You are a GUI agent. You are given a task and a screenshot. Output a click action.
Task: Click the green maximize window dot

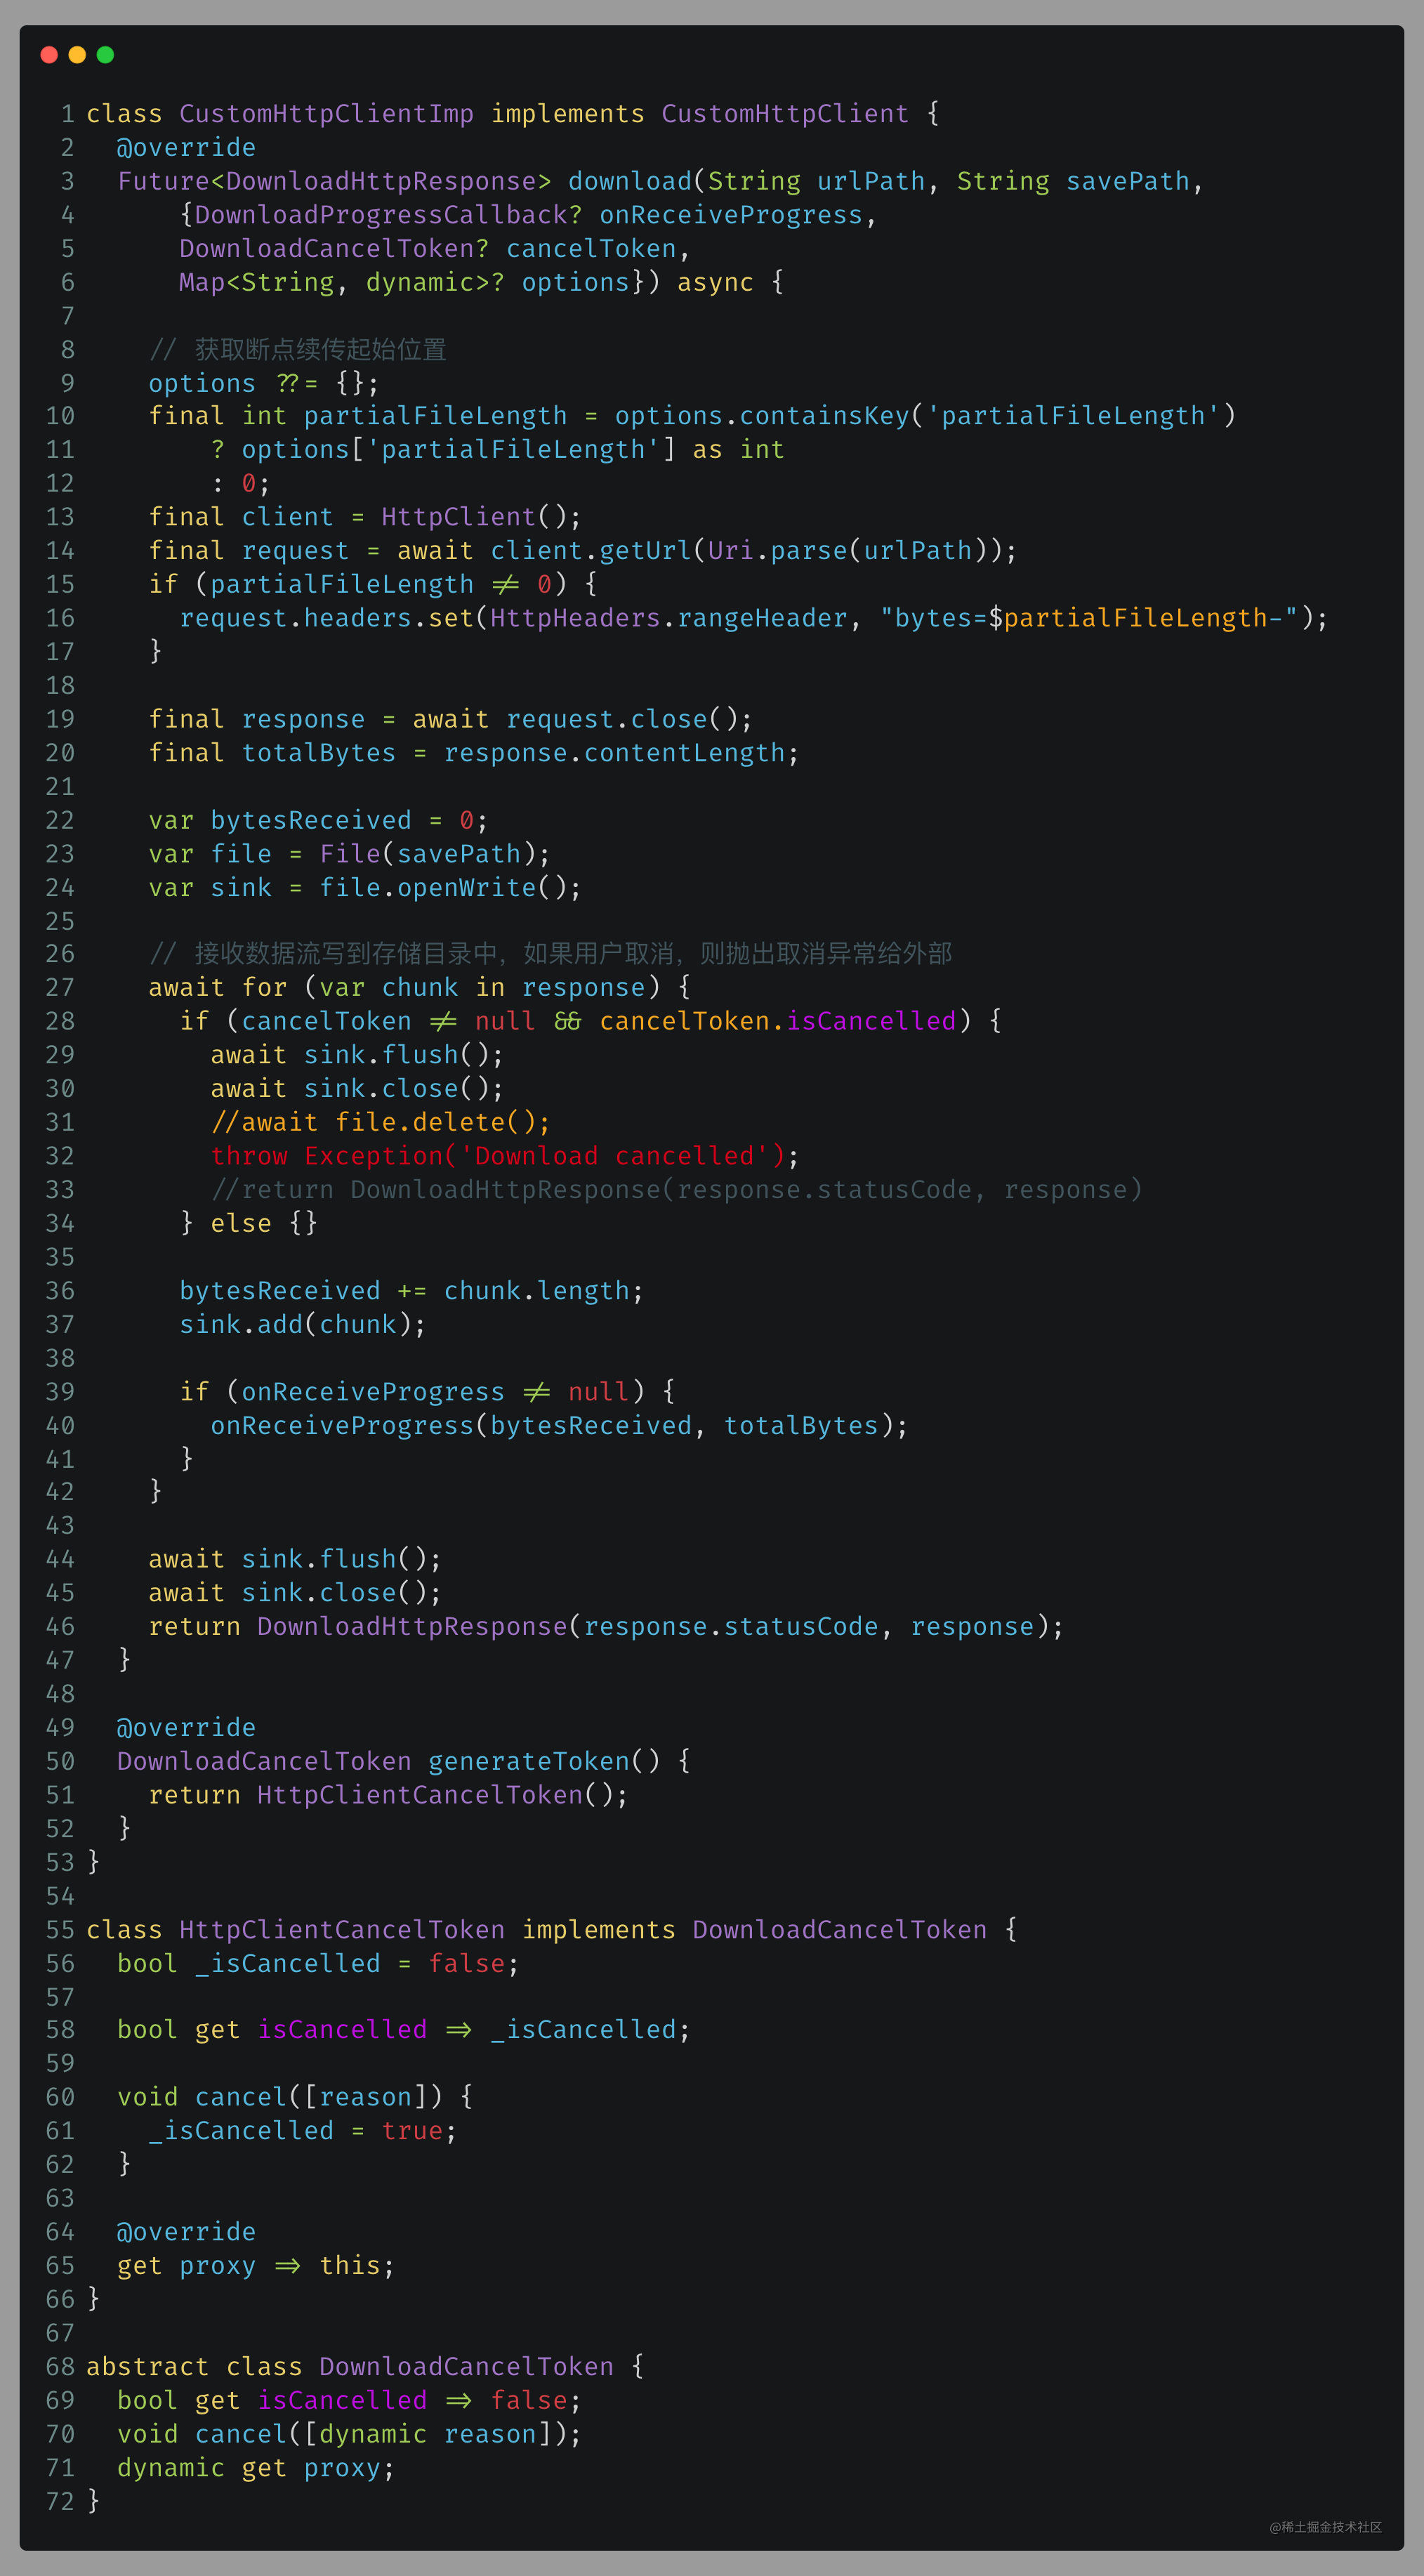[x=105, y=55]
